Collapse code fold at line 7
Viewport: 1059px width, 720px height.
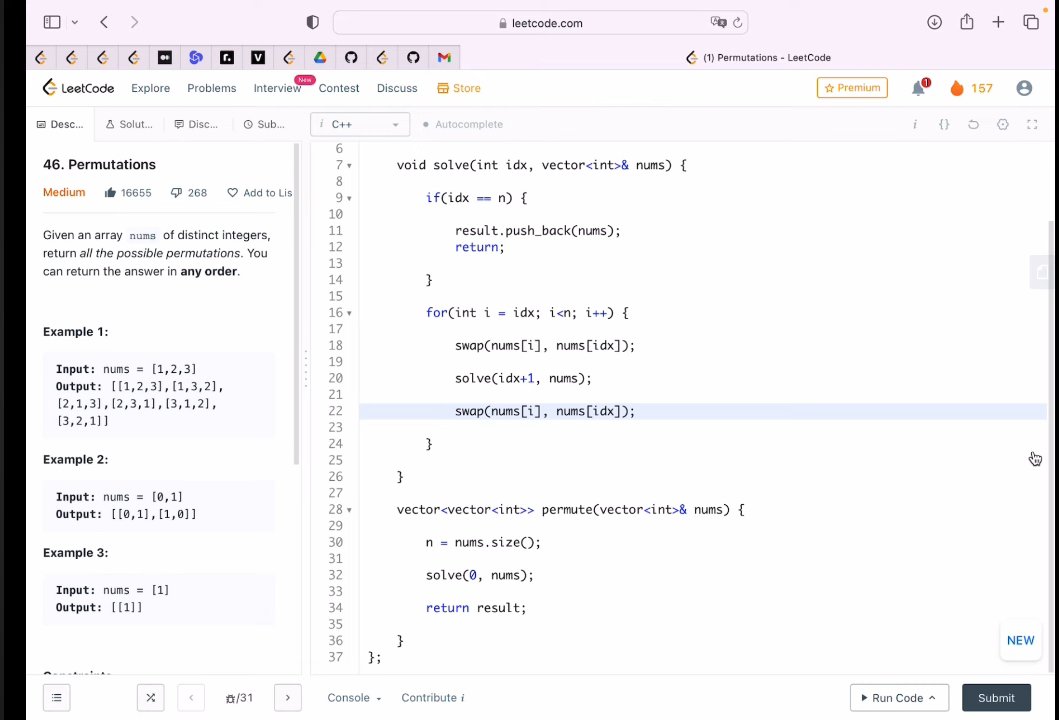click(x=349, y=165)
